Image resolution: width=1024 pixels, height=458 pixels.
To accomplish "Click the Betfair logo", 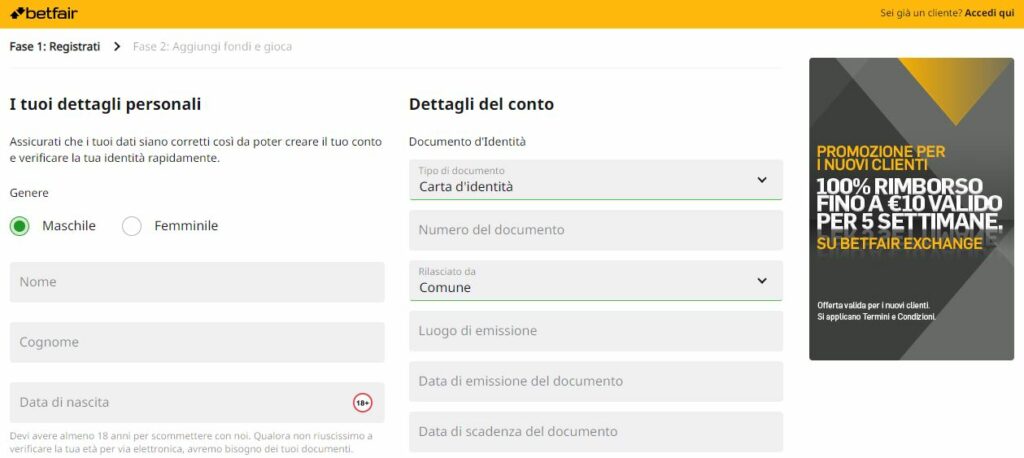I will 44,12.
